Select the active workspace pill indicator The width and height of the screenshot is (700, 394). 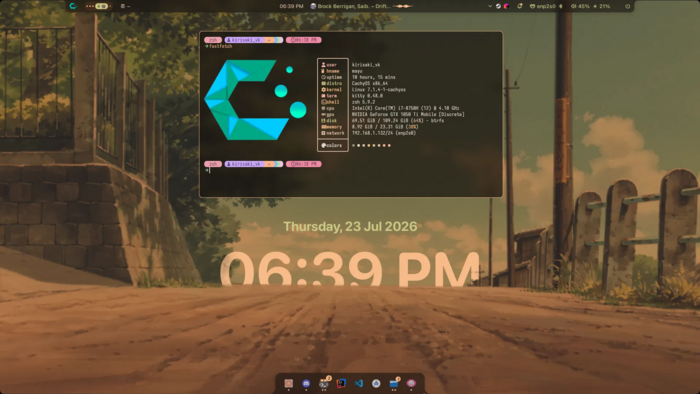[x=102, y=6]
